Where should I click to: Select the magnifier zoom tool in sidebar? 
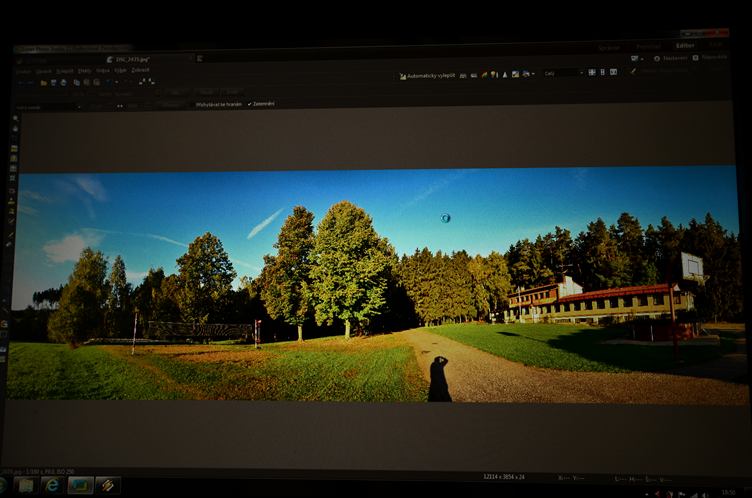[15, 118]
